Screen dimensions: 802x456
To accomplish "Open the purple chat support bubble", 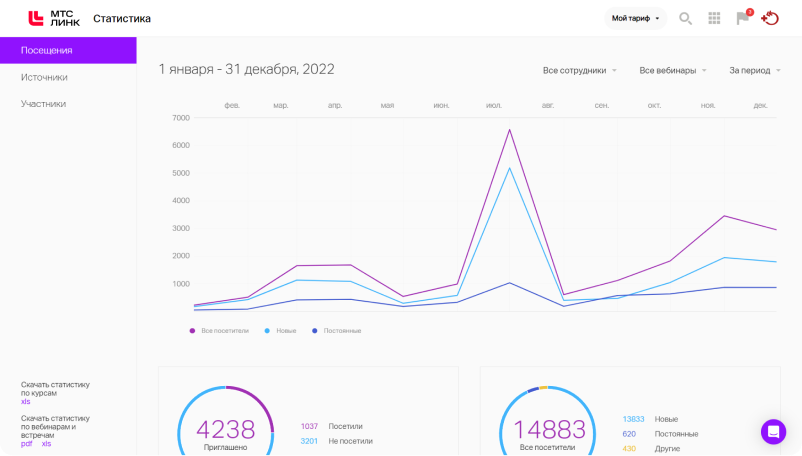I will [x=773, y=432].
